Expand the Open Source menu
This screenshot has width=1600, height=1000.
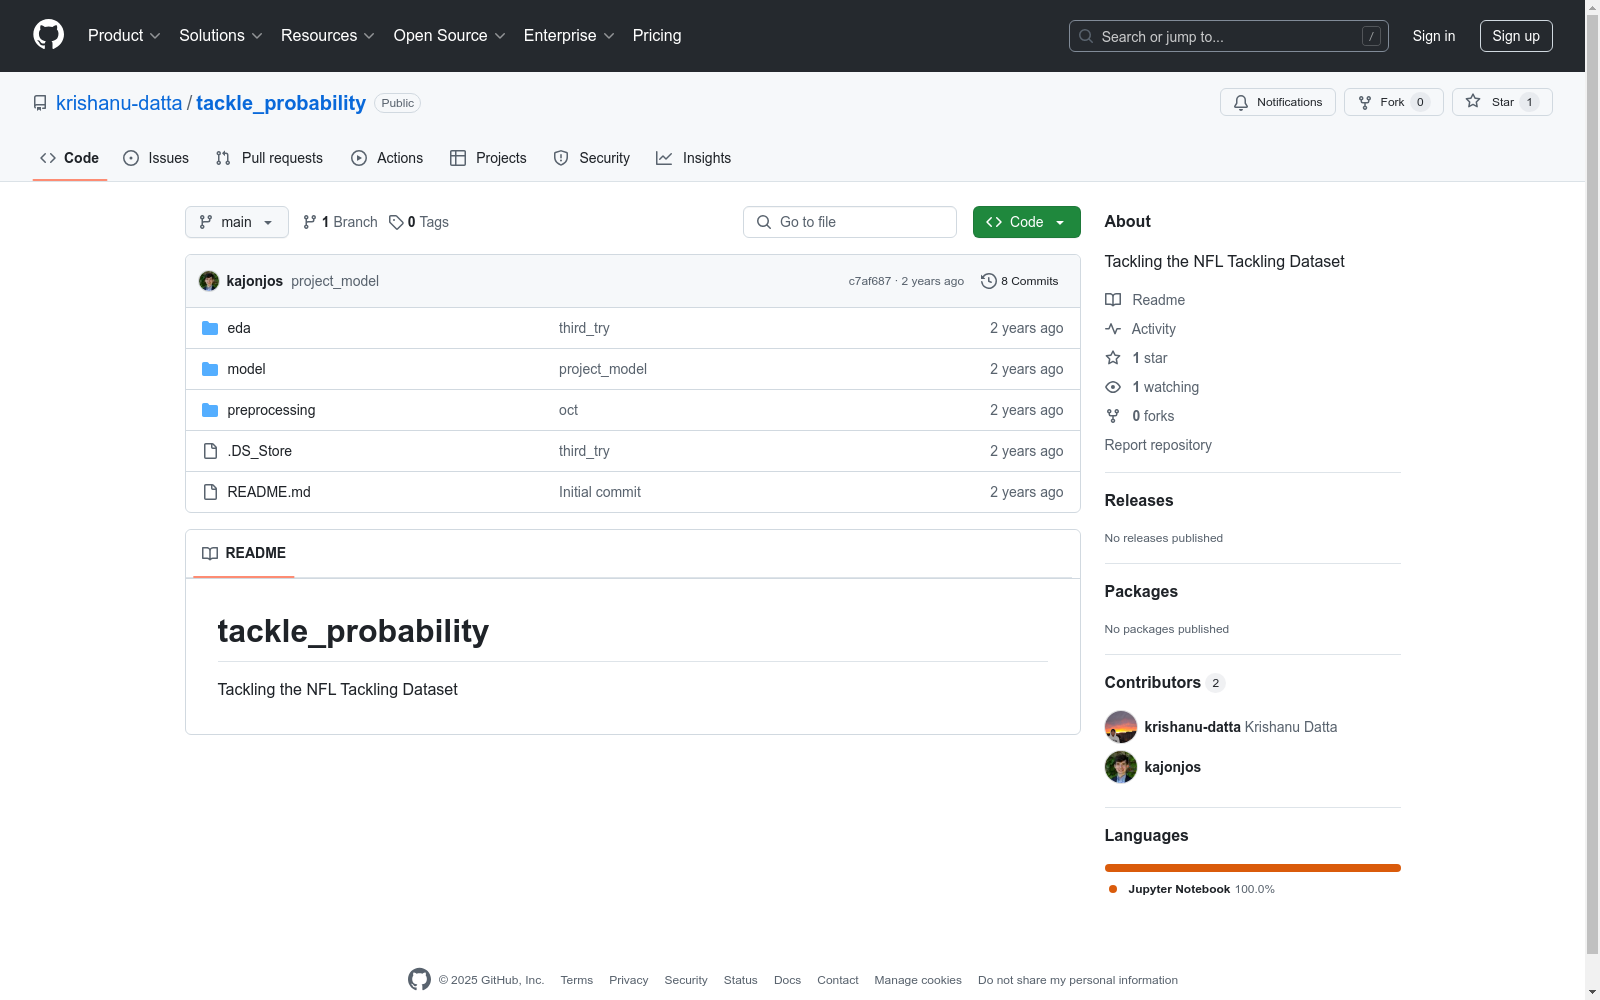tap(450, 36)
